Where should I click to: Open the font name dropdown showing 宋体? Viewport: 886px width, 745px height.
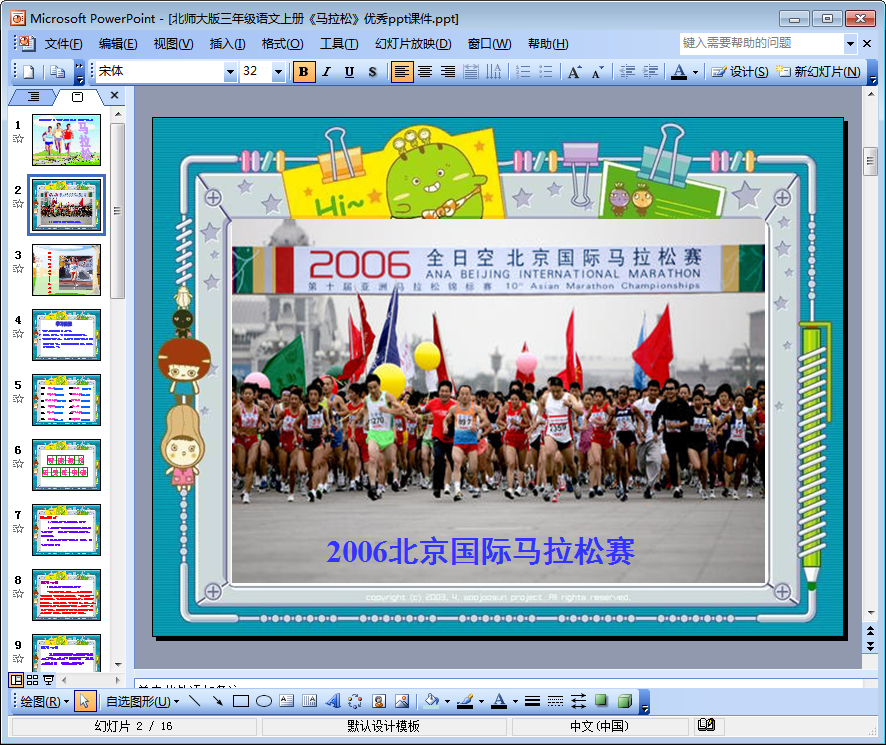tap(230, 72)
